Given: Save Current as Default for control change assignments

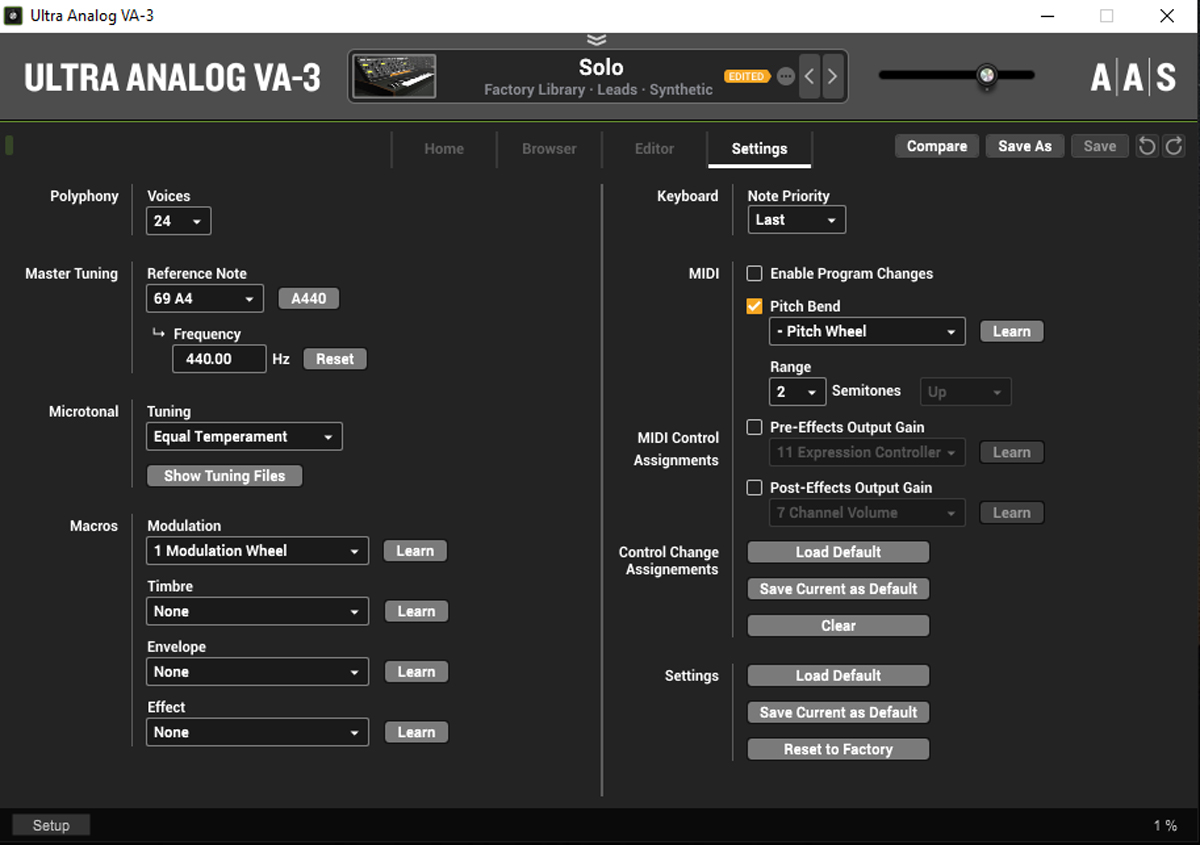Looking at the screenshot, I should click(x=838, y=589).
